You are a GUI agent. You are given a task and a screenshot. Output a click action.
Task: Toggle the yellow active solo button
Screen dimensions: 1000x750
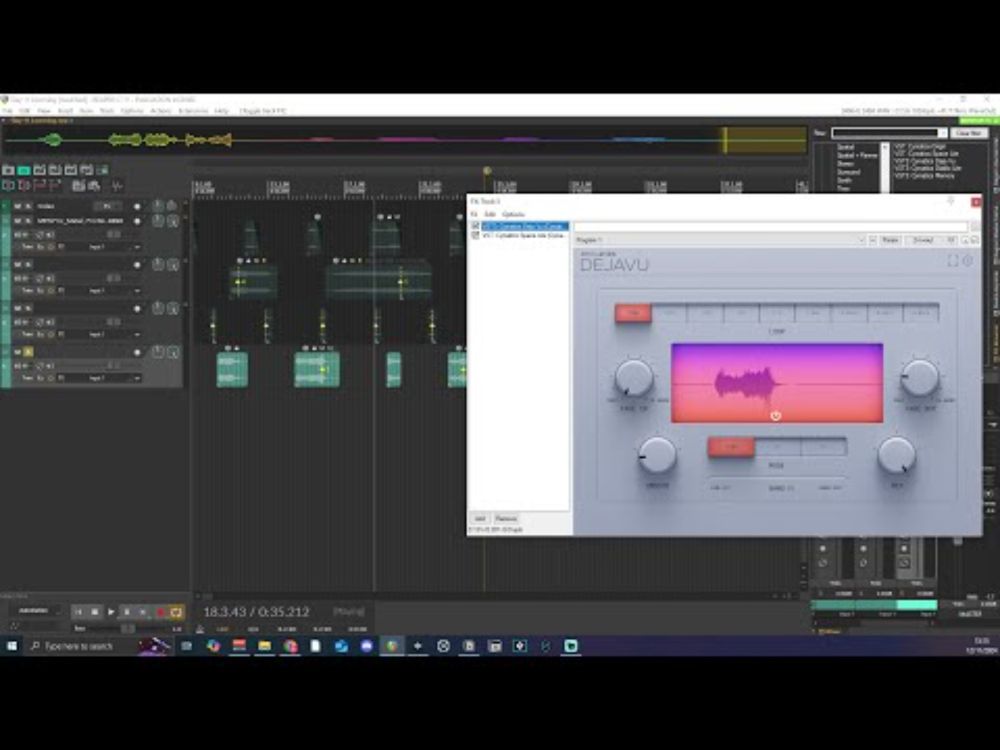coord(27,352)
